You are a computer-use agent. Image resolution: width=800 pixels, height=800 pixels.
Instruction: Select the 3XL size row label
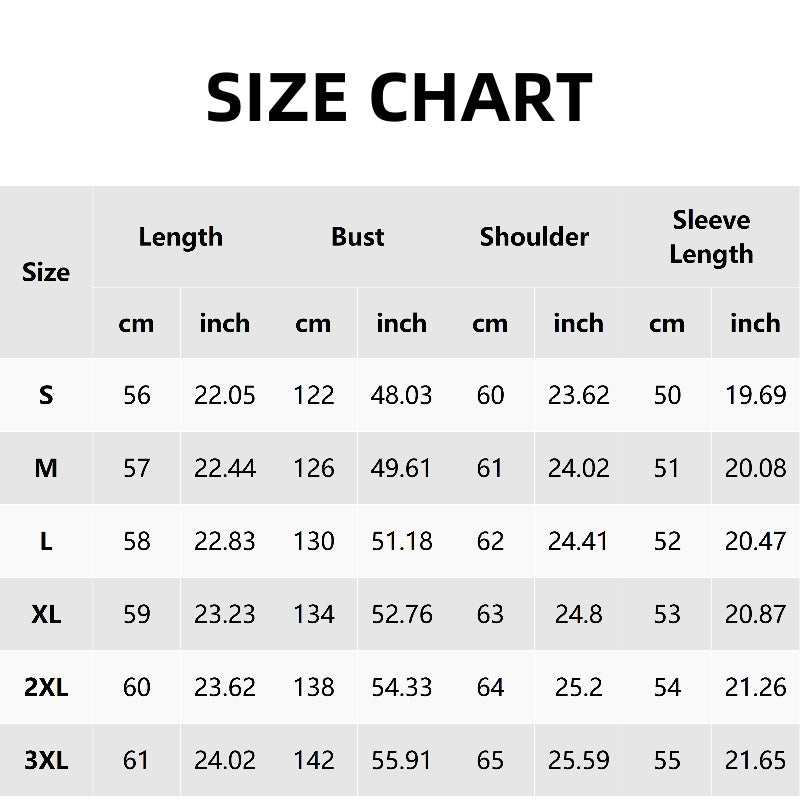[x=46, y=761]
